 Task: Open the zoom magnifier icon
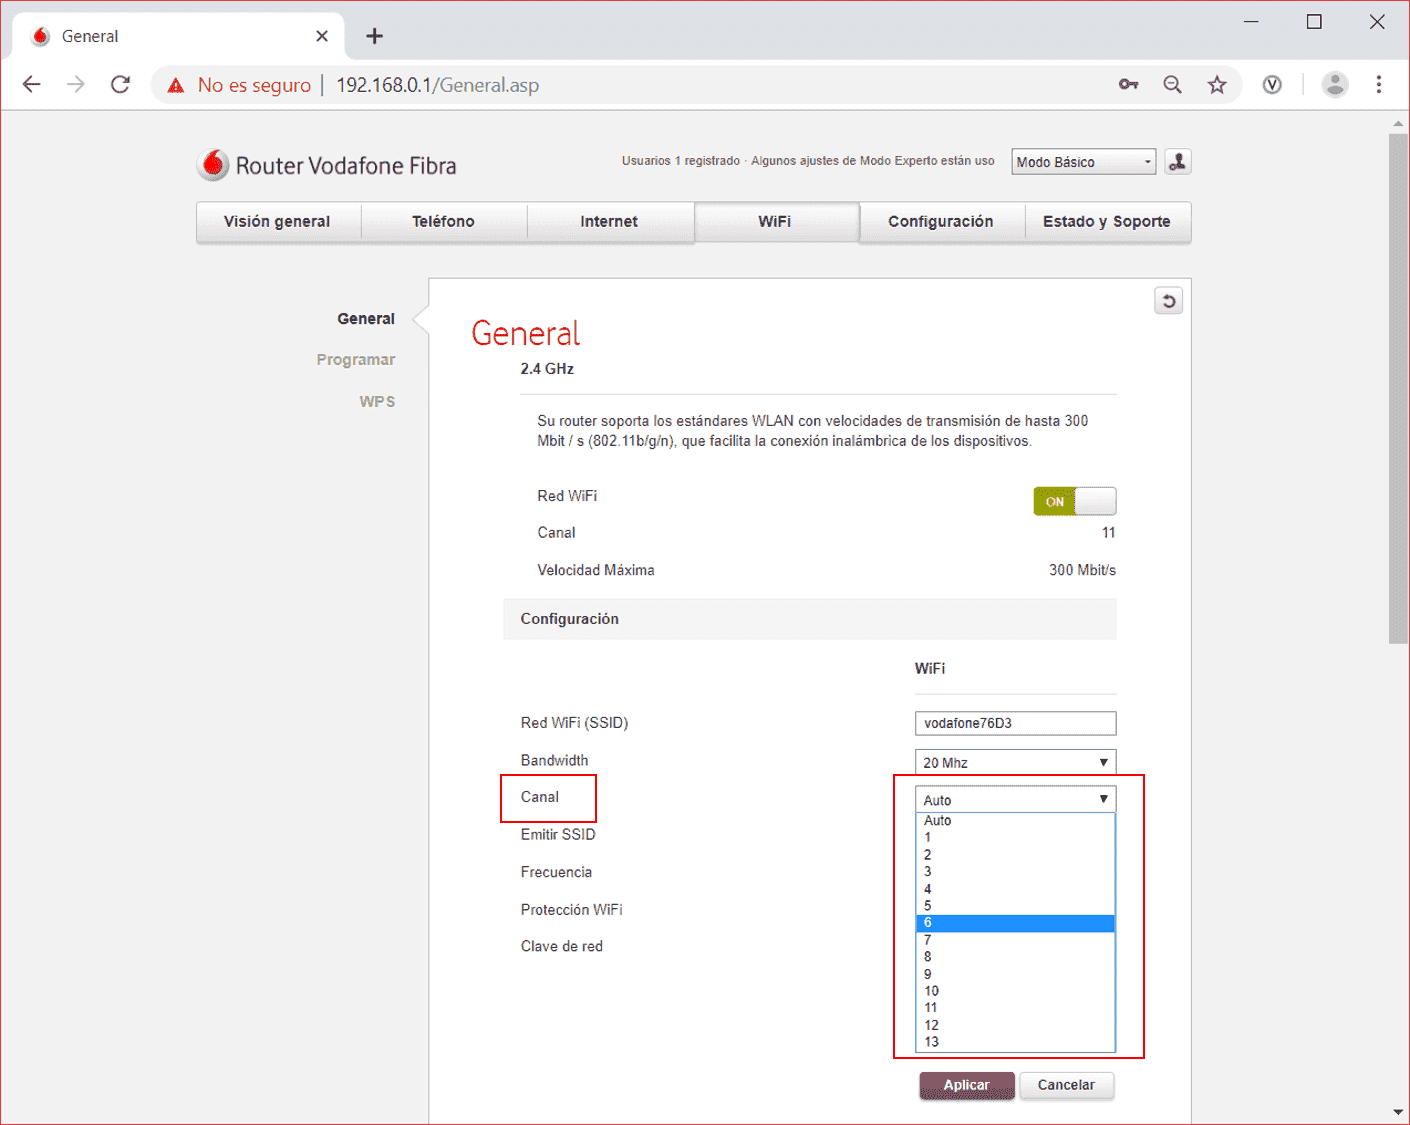(x=1172, y=85)
